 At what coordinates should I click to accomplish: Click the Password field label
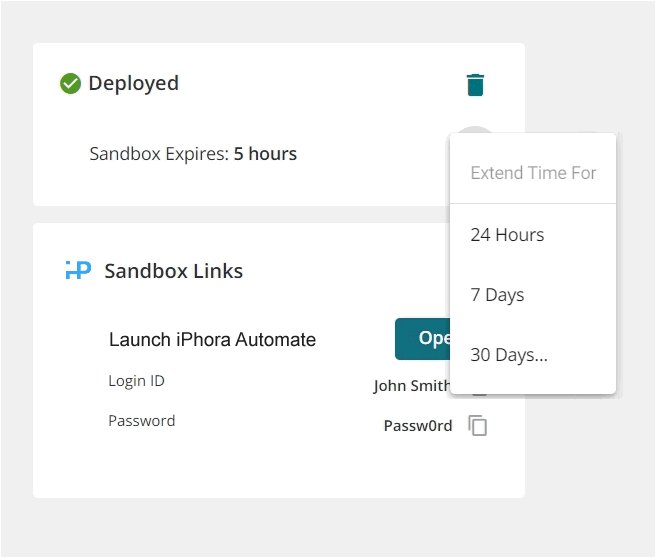pos(141,420)
